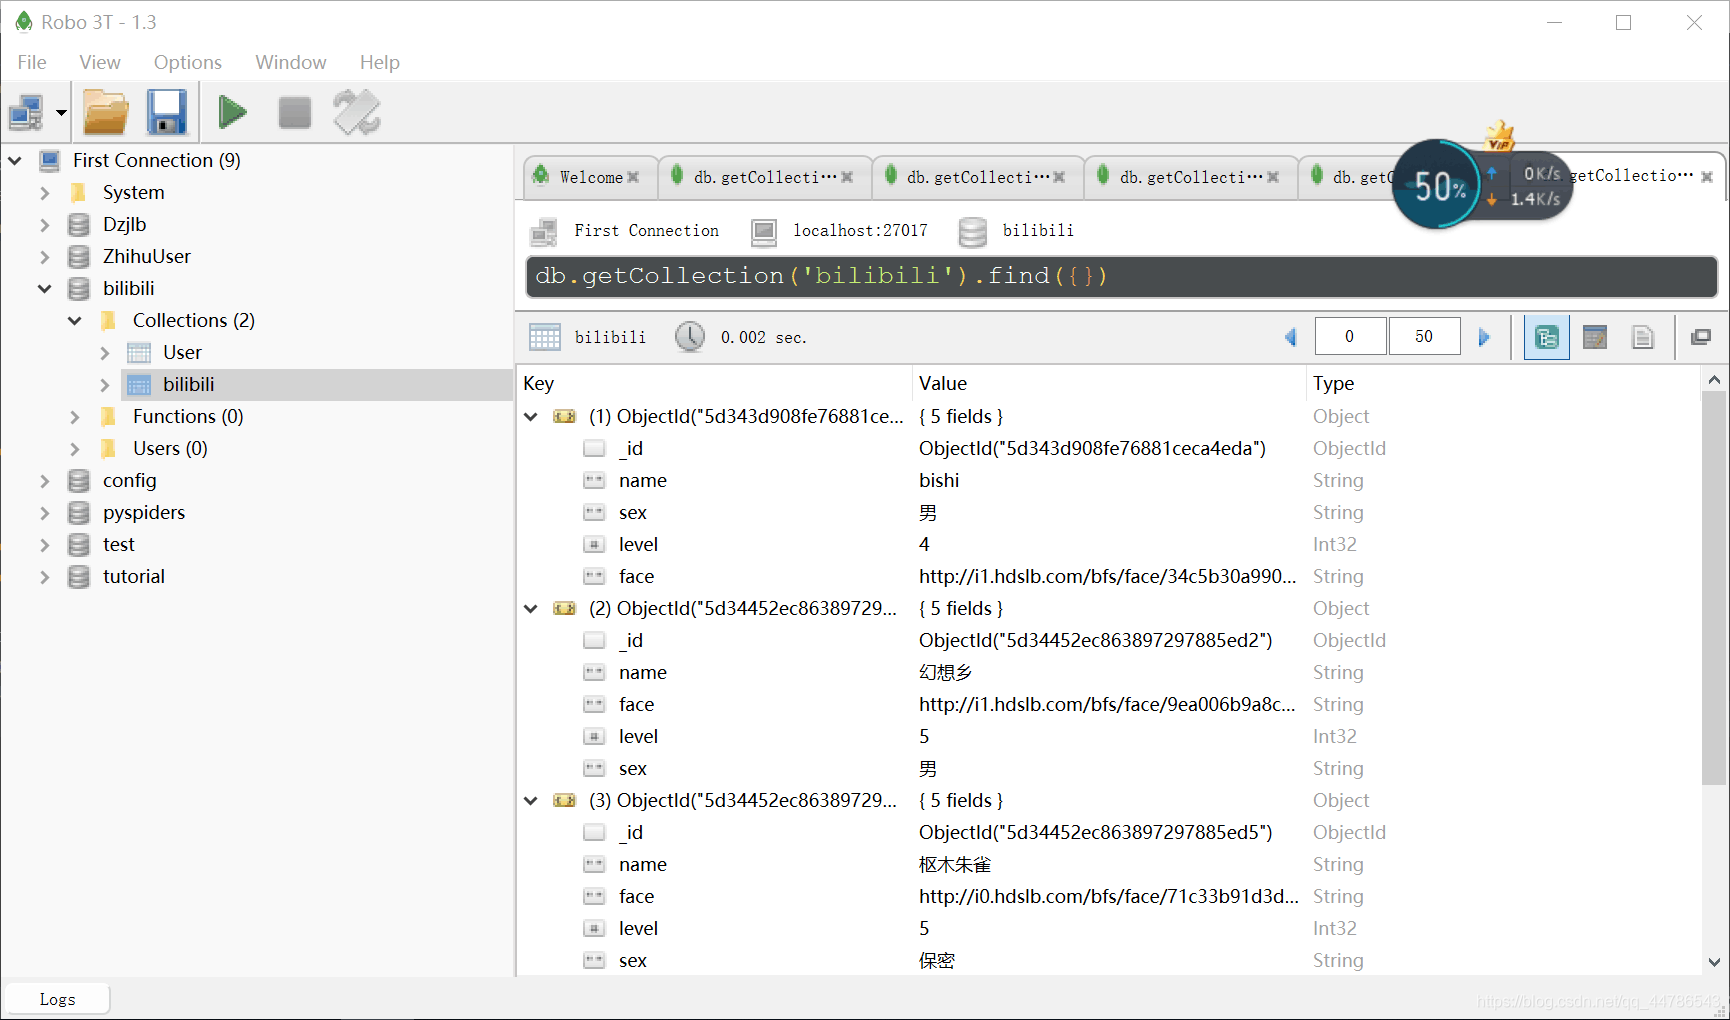Collapse document (3) in results
This screenshot has height=1020, width=1730.
point(531,800)
